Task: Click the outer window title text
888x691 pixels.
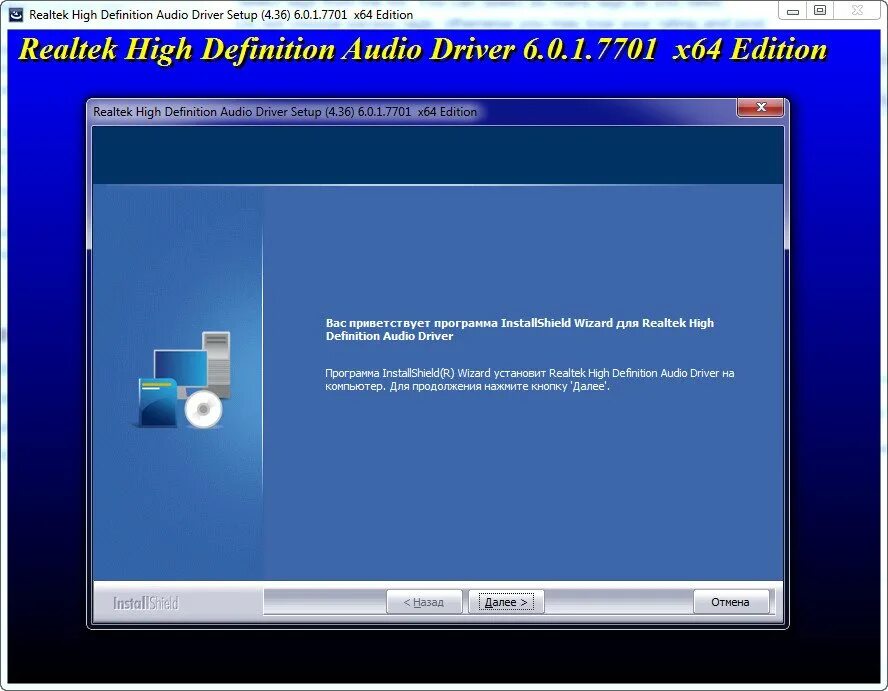Action: tap(221, 15)
